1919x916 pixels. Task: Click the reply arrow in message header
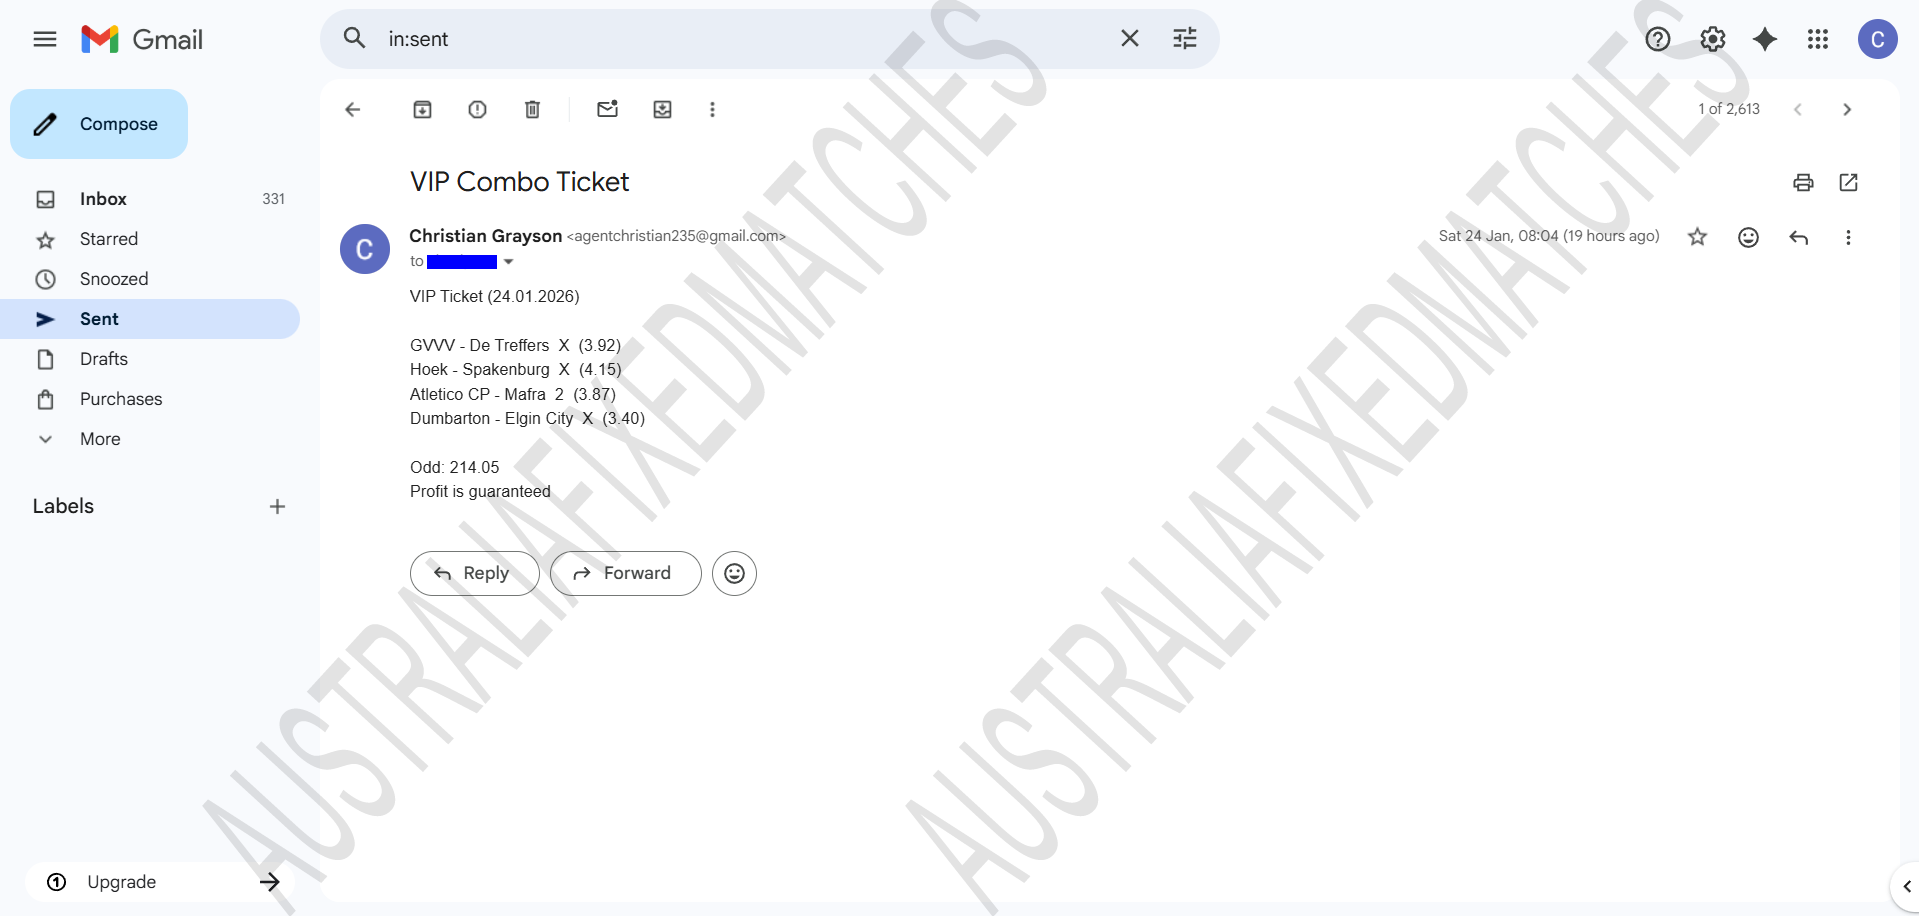(x=1799, y=237)
